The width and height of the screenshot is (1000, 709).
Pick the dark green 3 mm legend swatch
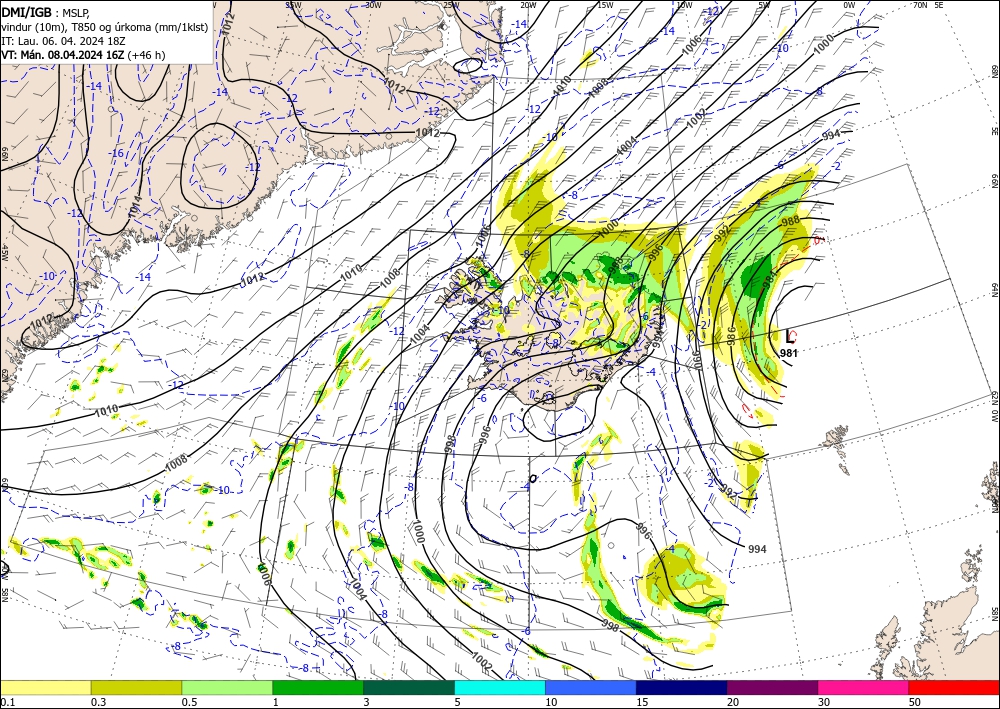coord(409,687)
